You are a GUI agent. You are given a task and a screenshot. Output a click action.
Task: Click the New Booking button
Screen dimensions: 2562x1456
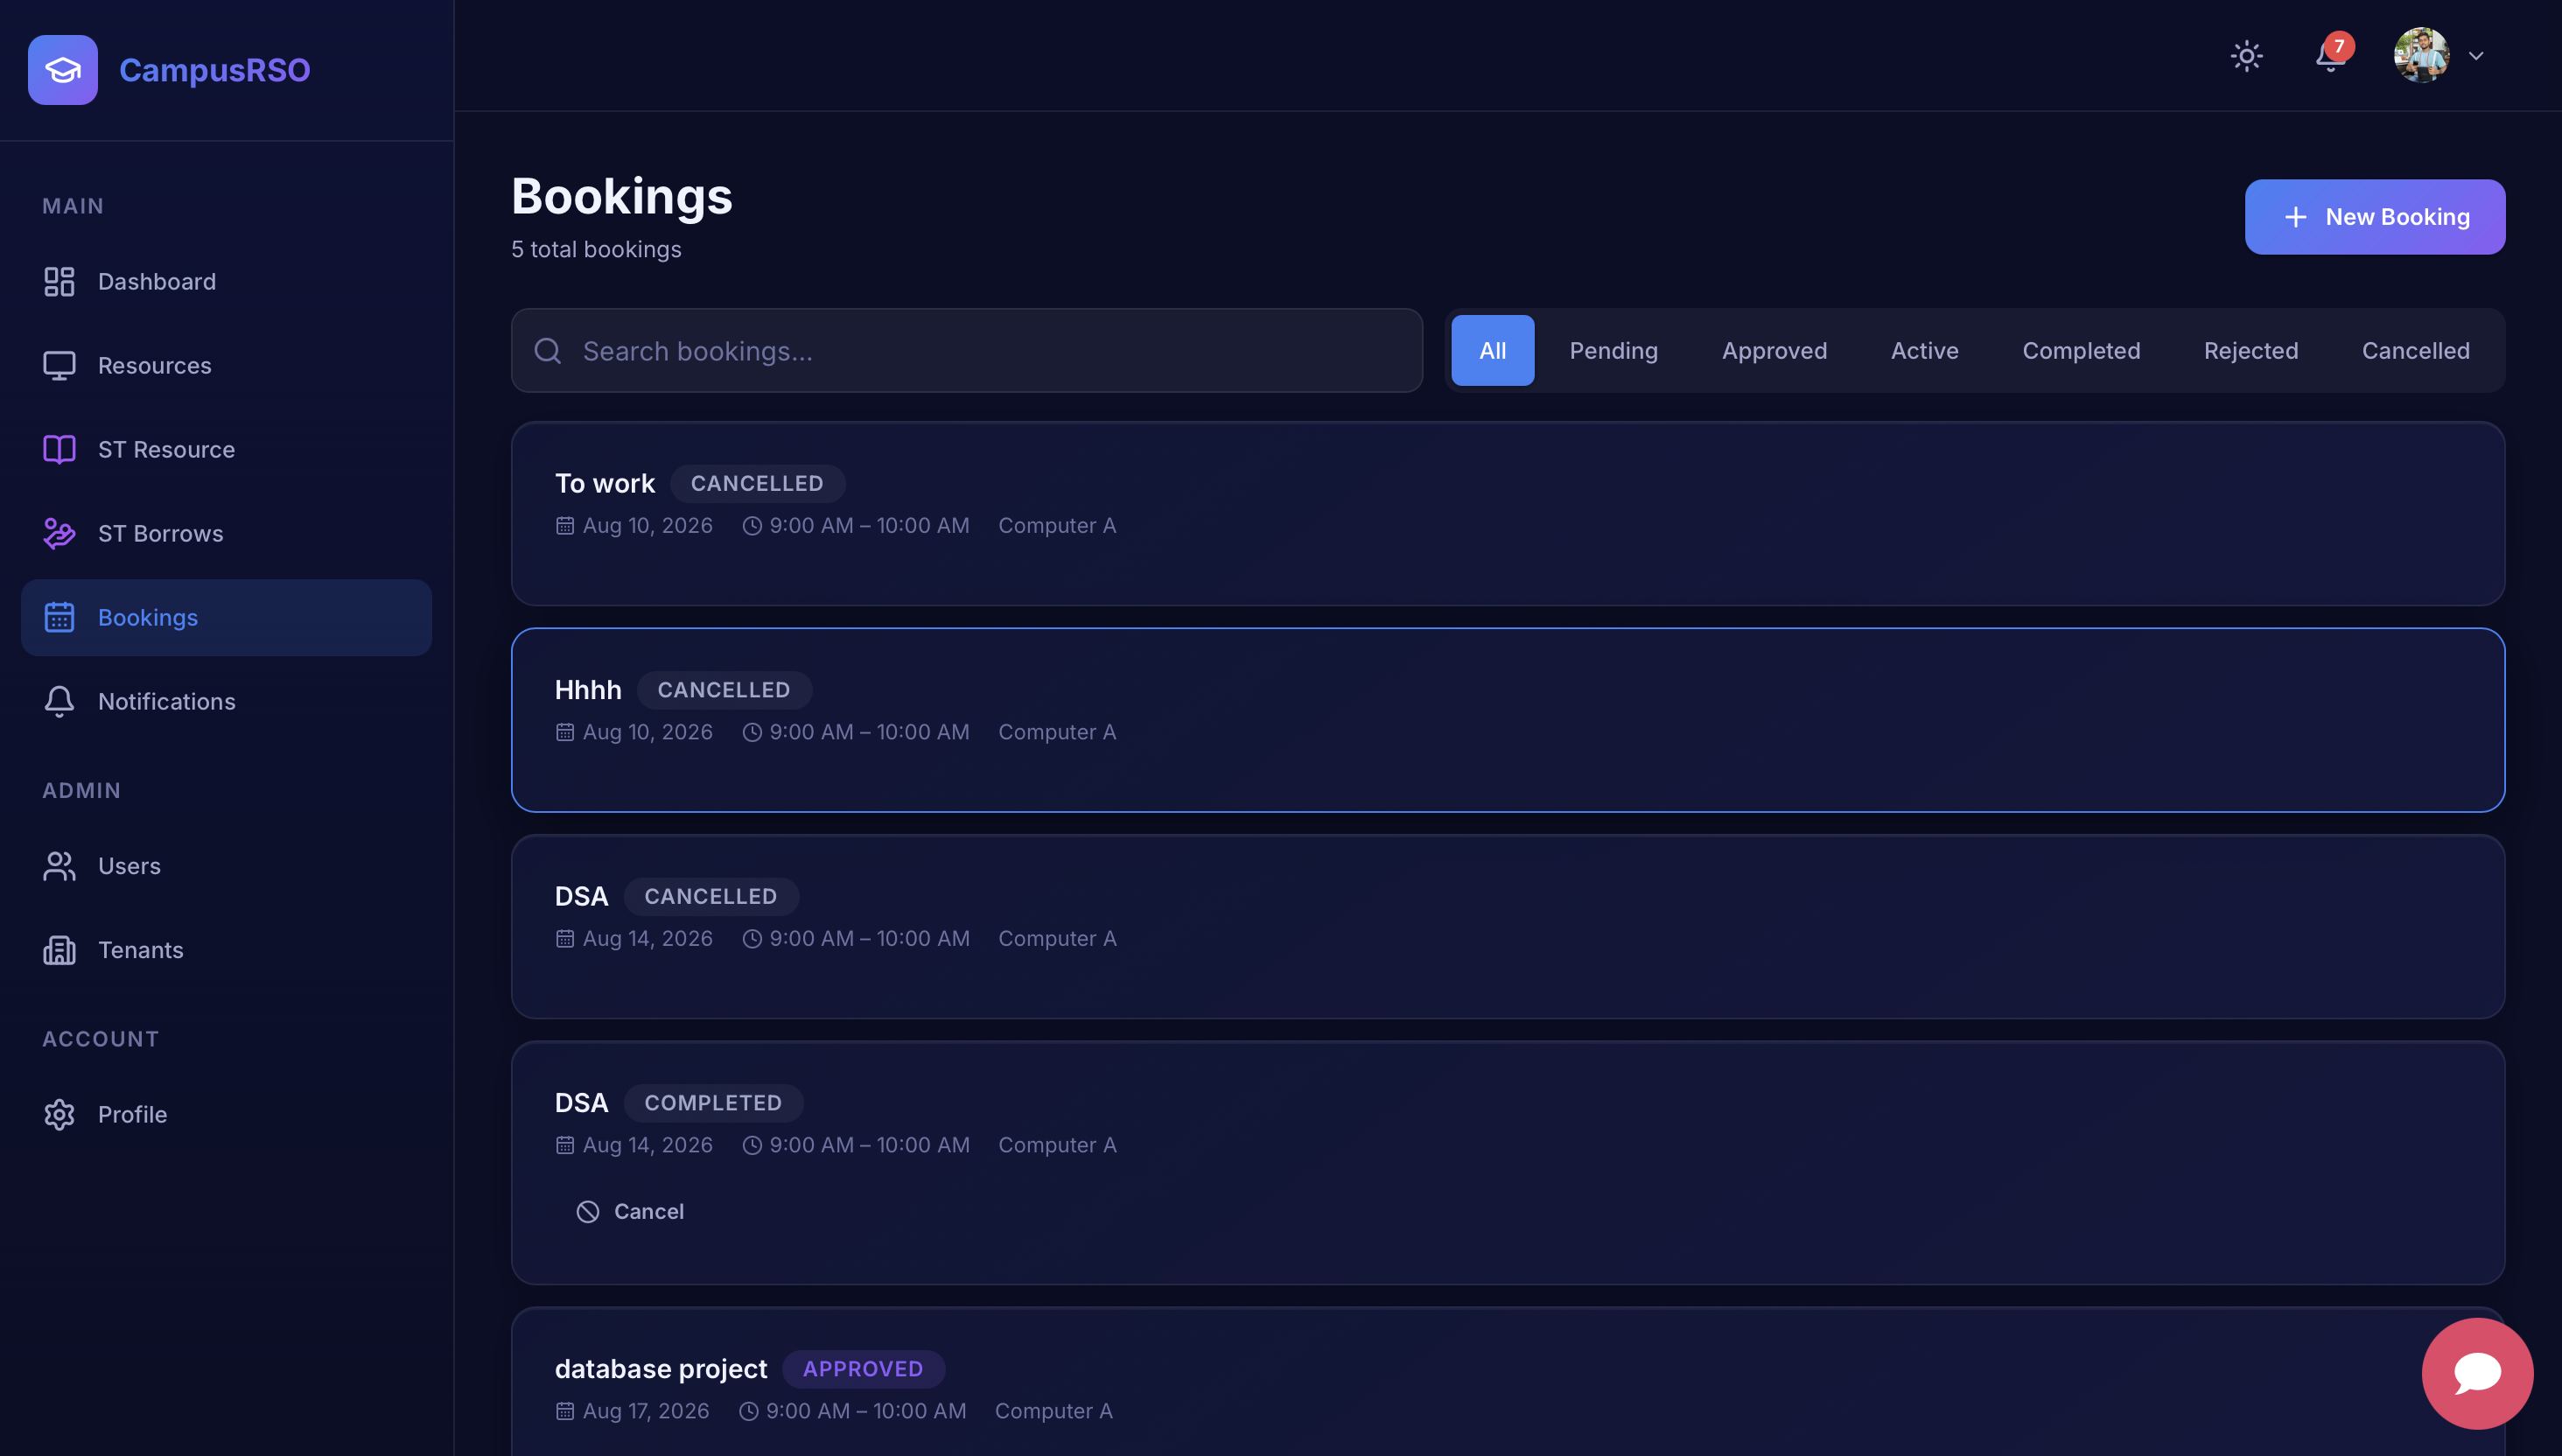coord(2375,216)
